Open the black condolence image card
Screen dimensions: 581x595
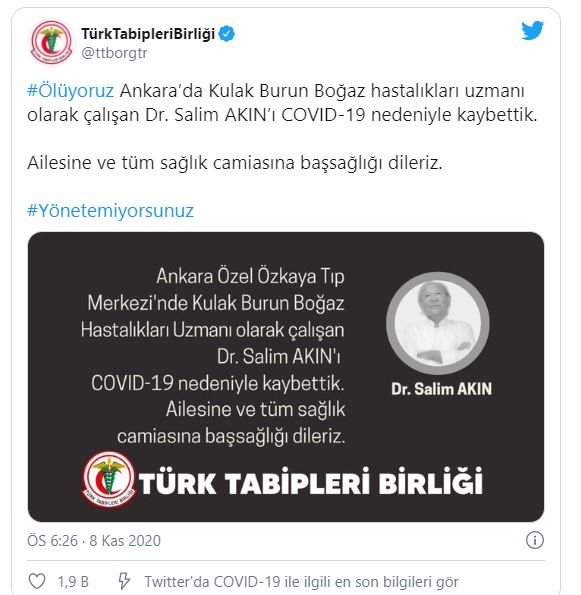click(x=286, y=377)
